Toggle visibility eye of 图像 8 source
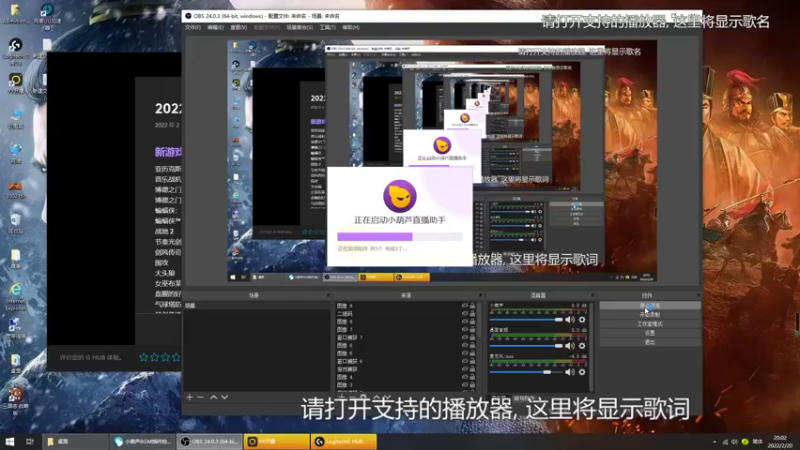This screenshot has width=800, height=450. (x=464, y=321)
